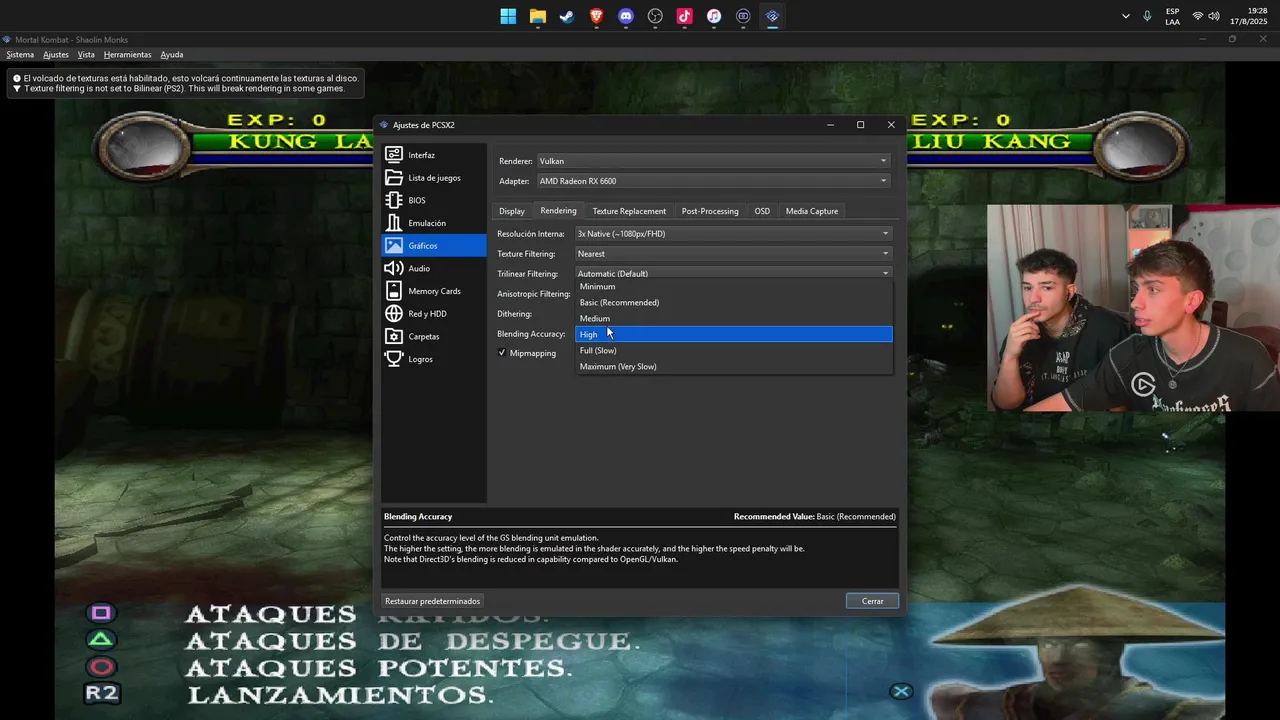Open TikTok from the taskbar

pos(685,16)
